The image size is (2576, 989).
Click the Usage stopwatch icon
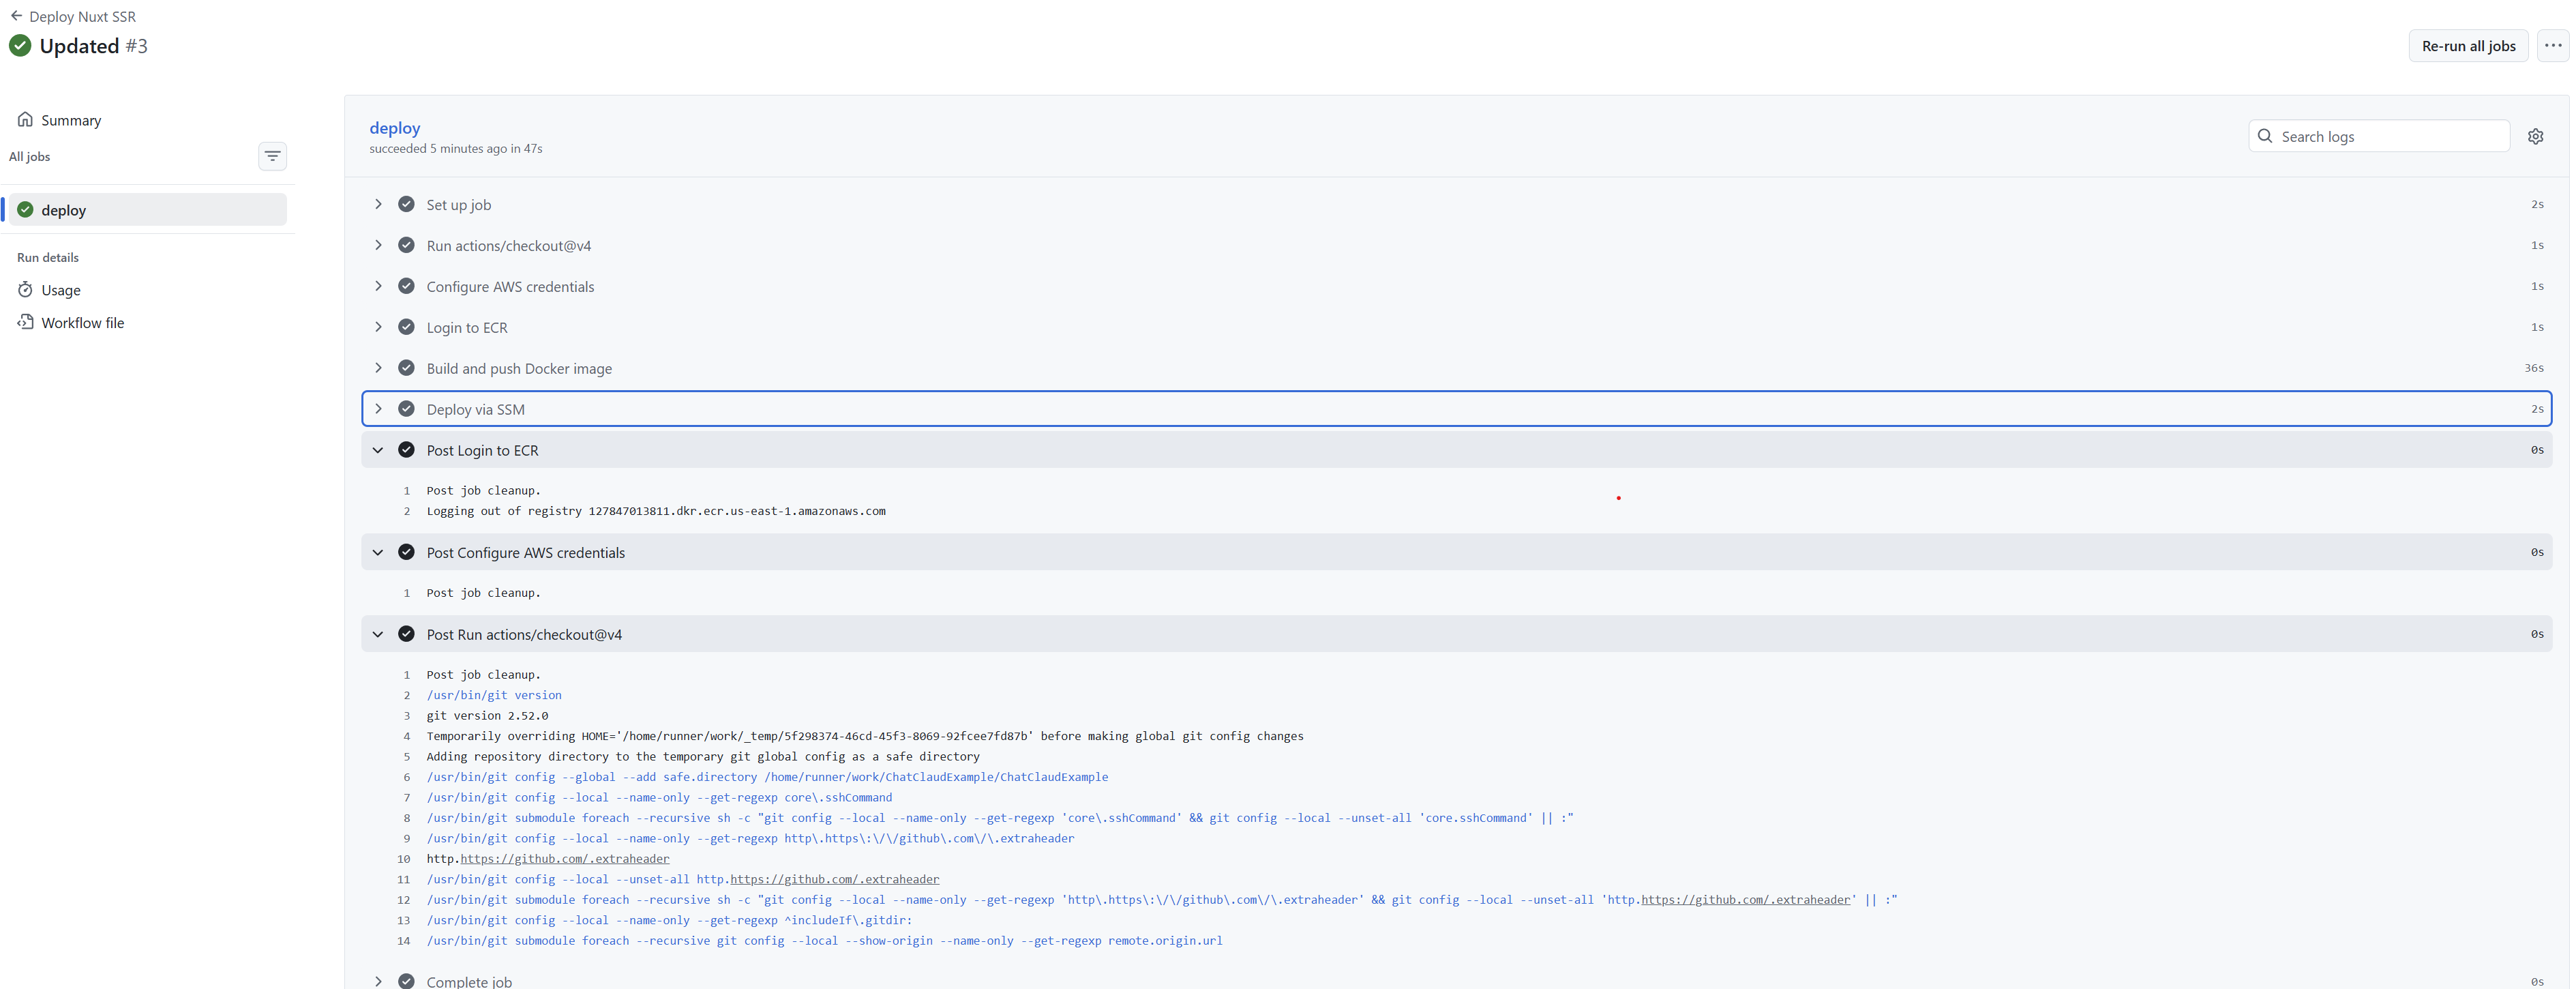coord(25,290)
